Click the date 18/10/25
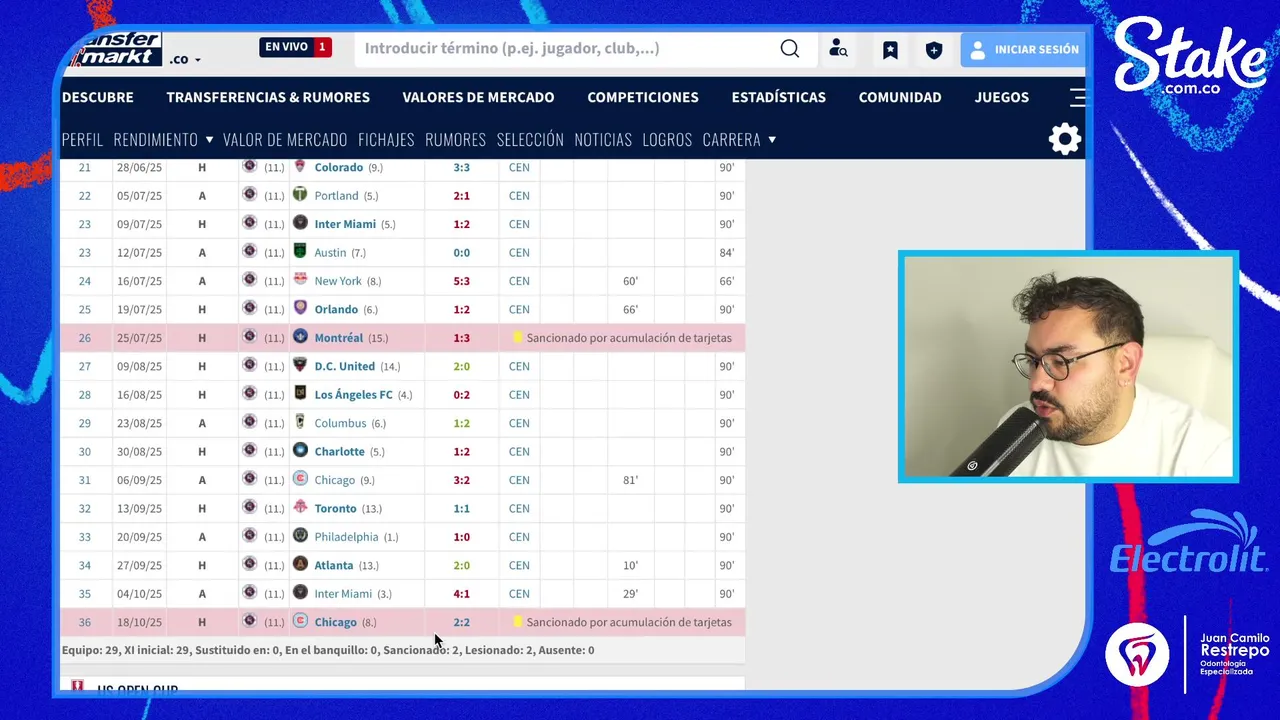The height and width of the screenshot is (720, 1280). 139,622
